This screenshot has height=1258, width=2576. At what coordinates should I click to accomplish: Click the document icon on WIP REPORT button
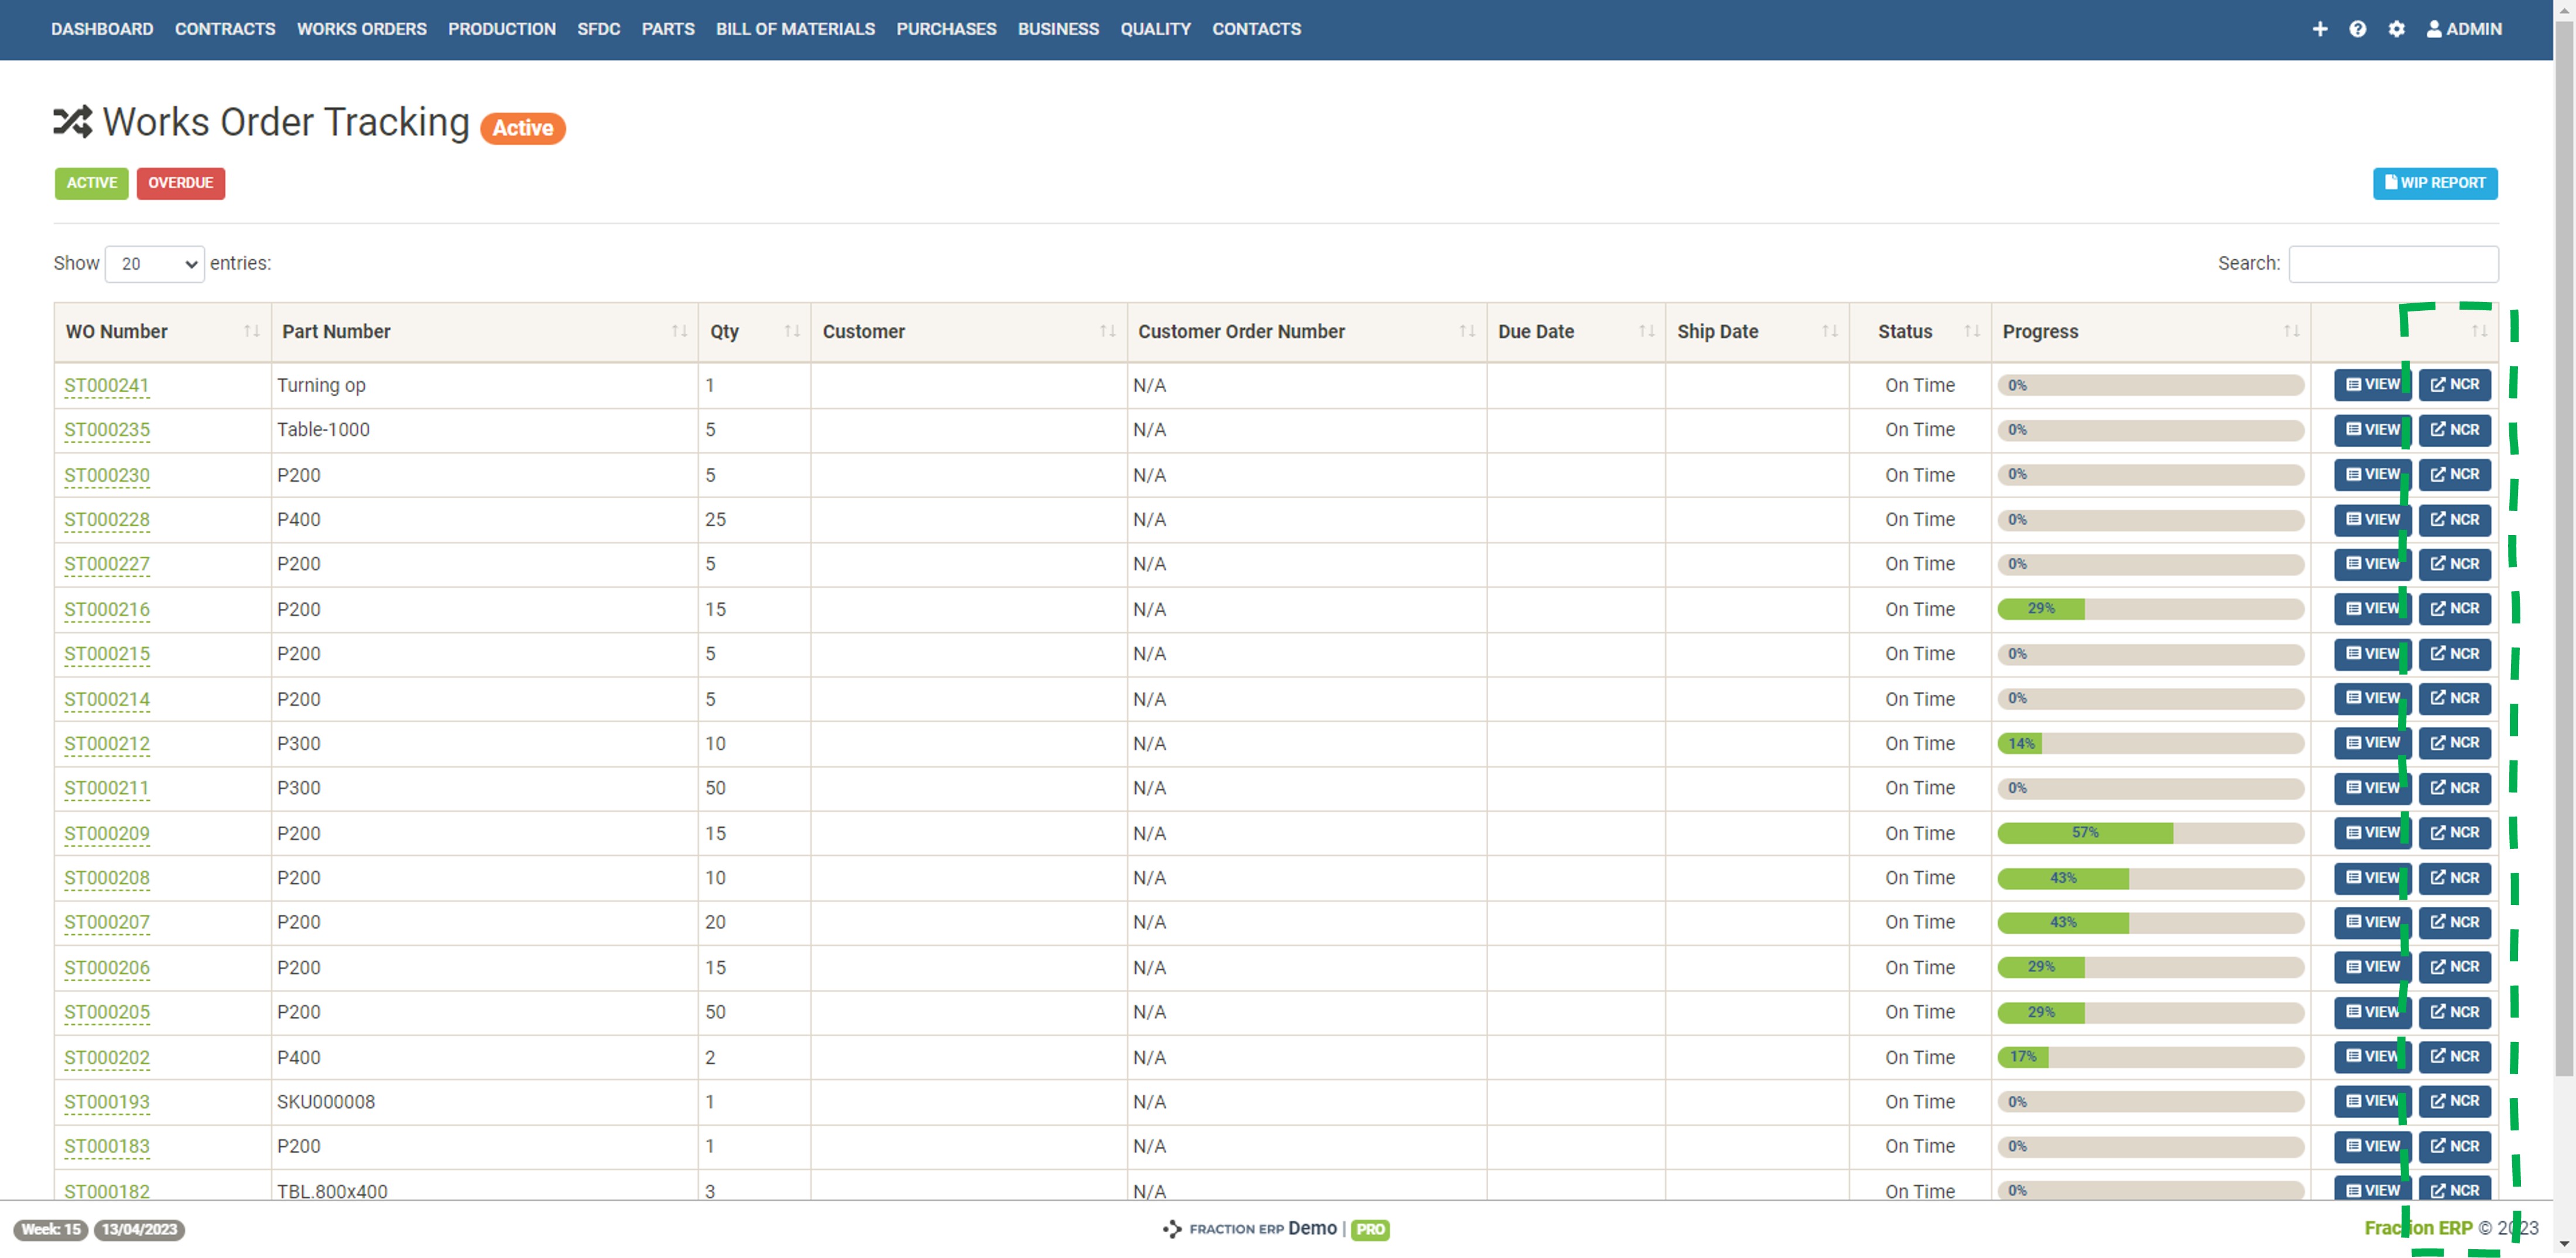point(2393,183)
